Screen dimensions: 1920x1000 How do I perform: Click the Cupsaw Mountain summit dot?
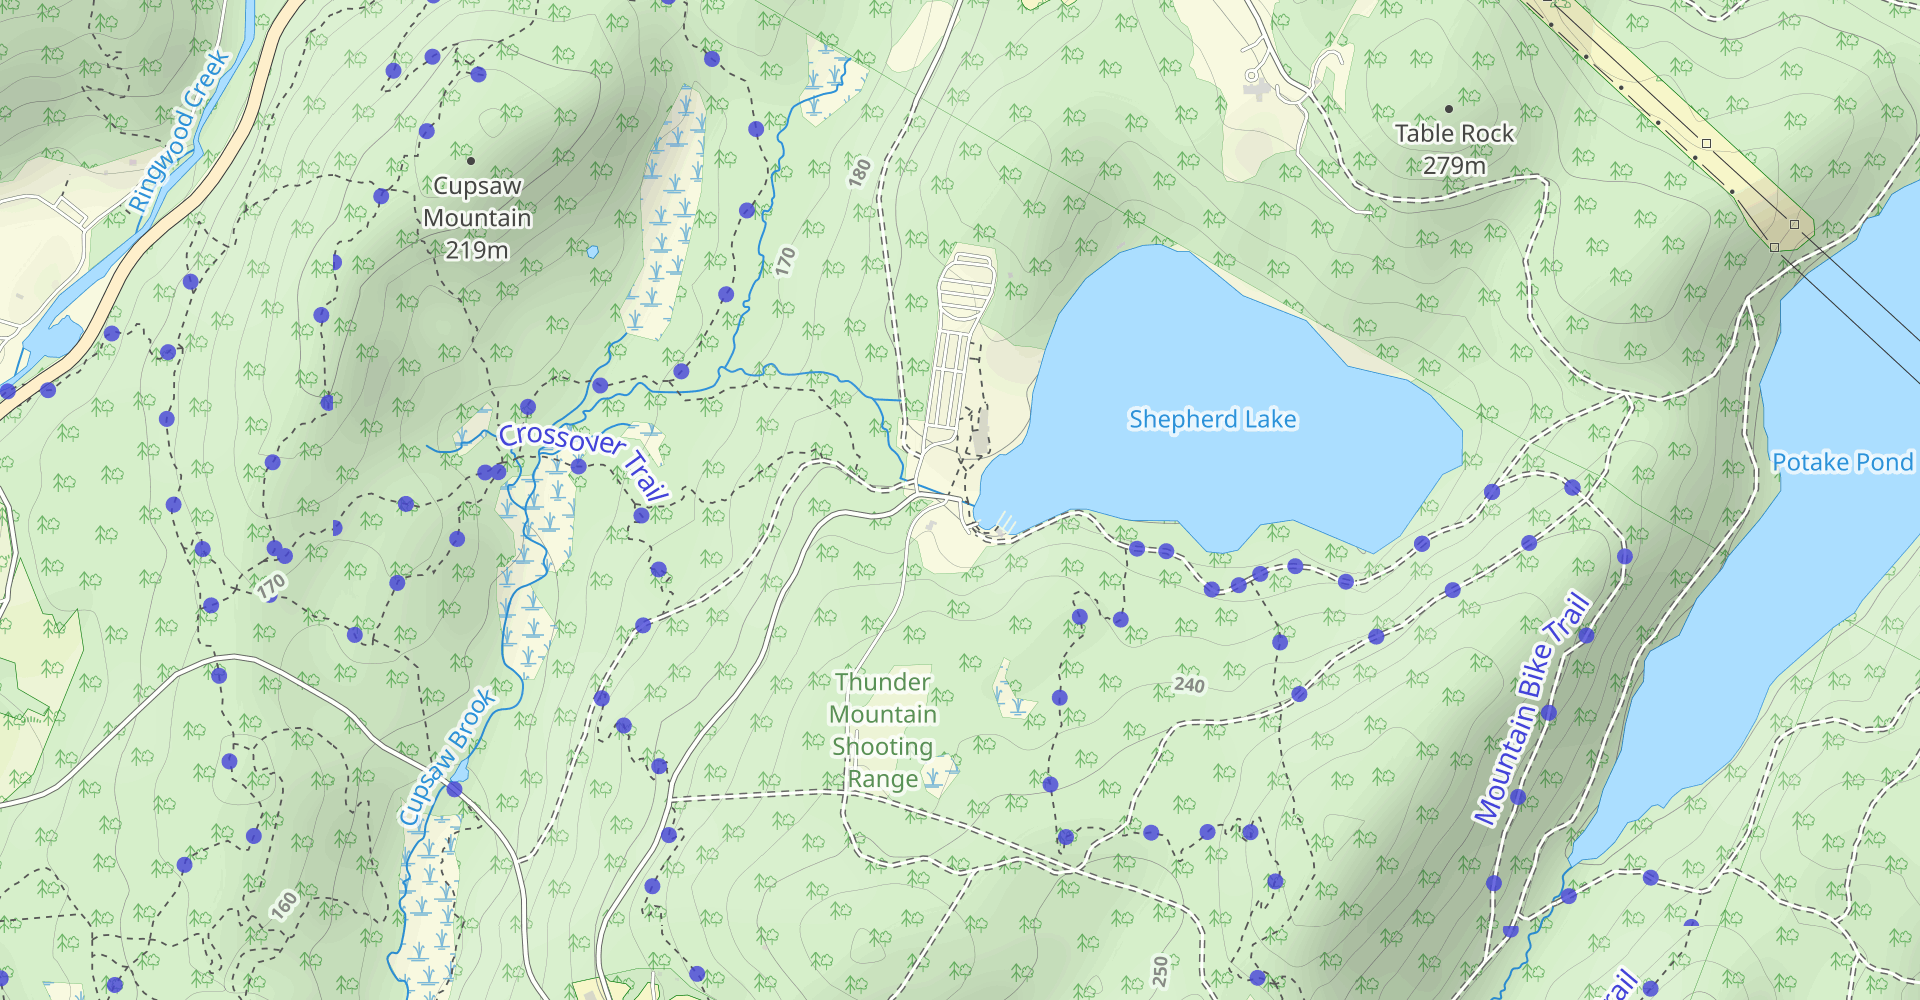(x=471, y=160)
